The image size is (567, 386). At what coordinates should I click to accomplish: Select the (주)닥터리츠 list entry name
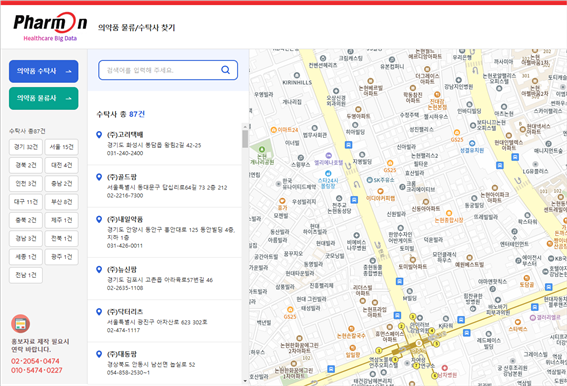pos(125,311)
